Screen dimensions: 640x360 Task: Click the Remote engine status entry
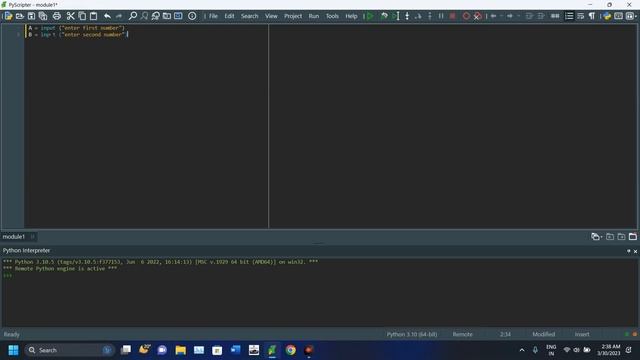pos(462,334)
